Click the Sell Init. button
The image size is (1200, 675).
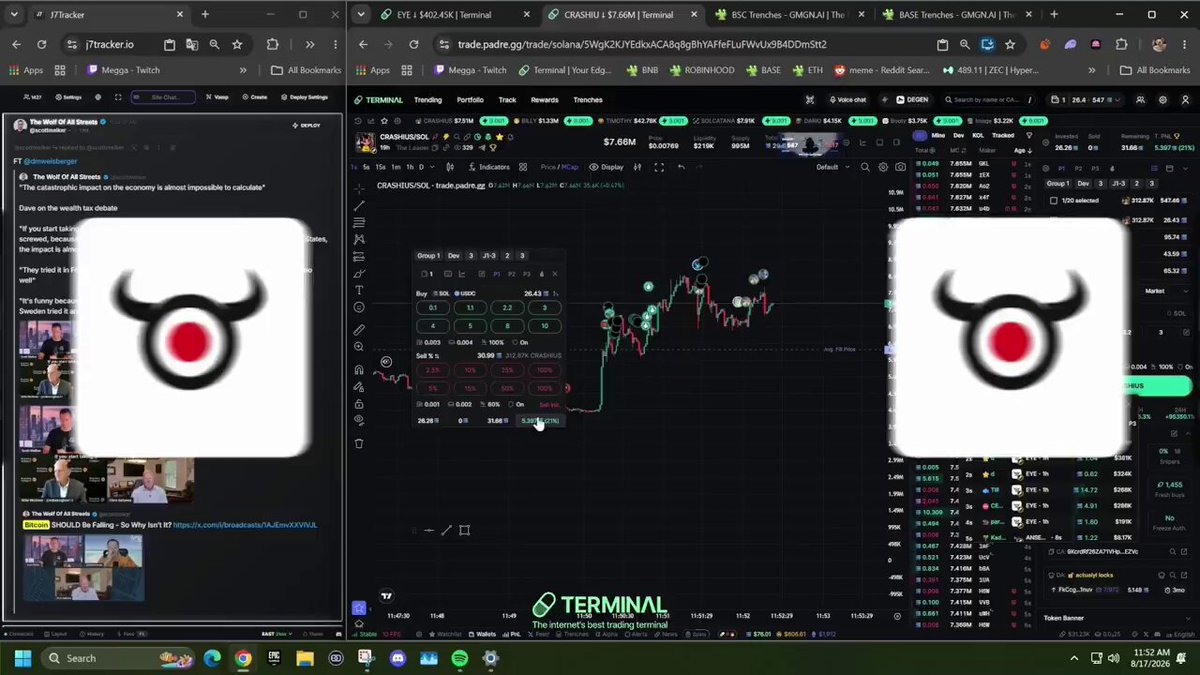click(x=549, y=404)
